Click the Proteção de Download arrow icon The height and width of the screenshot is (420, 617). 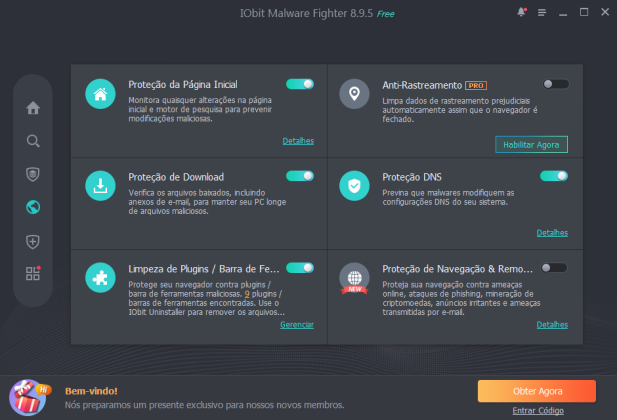pos(100,186)
